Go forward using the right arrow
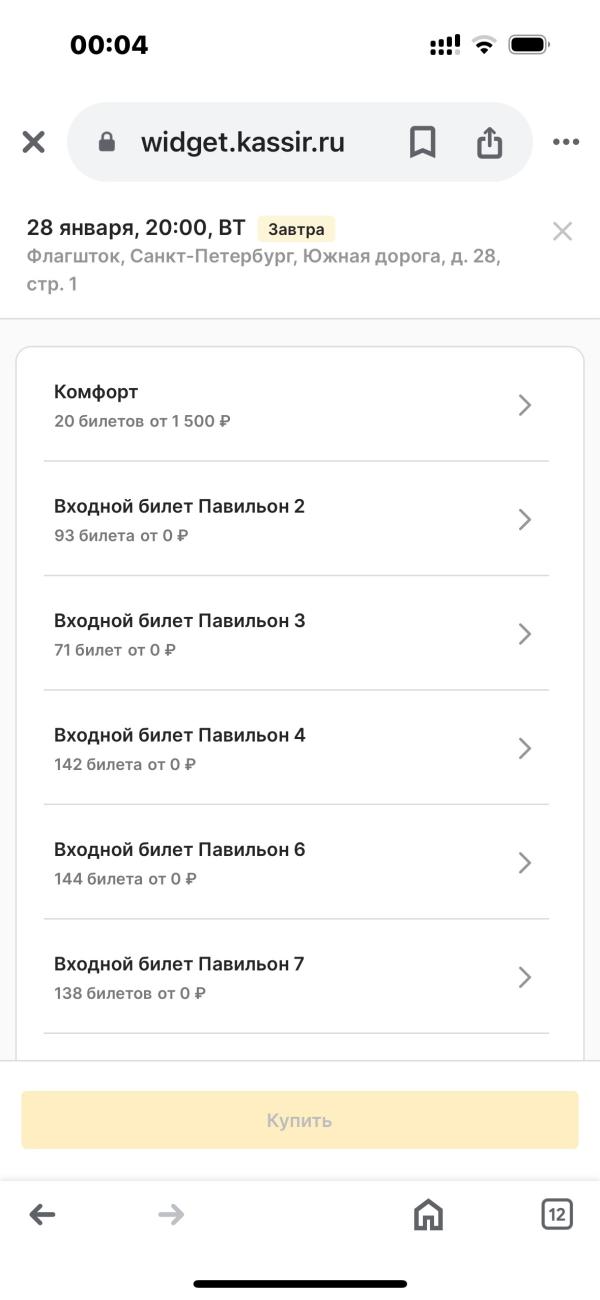 point(171,1215)
